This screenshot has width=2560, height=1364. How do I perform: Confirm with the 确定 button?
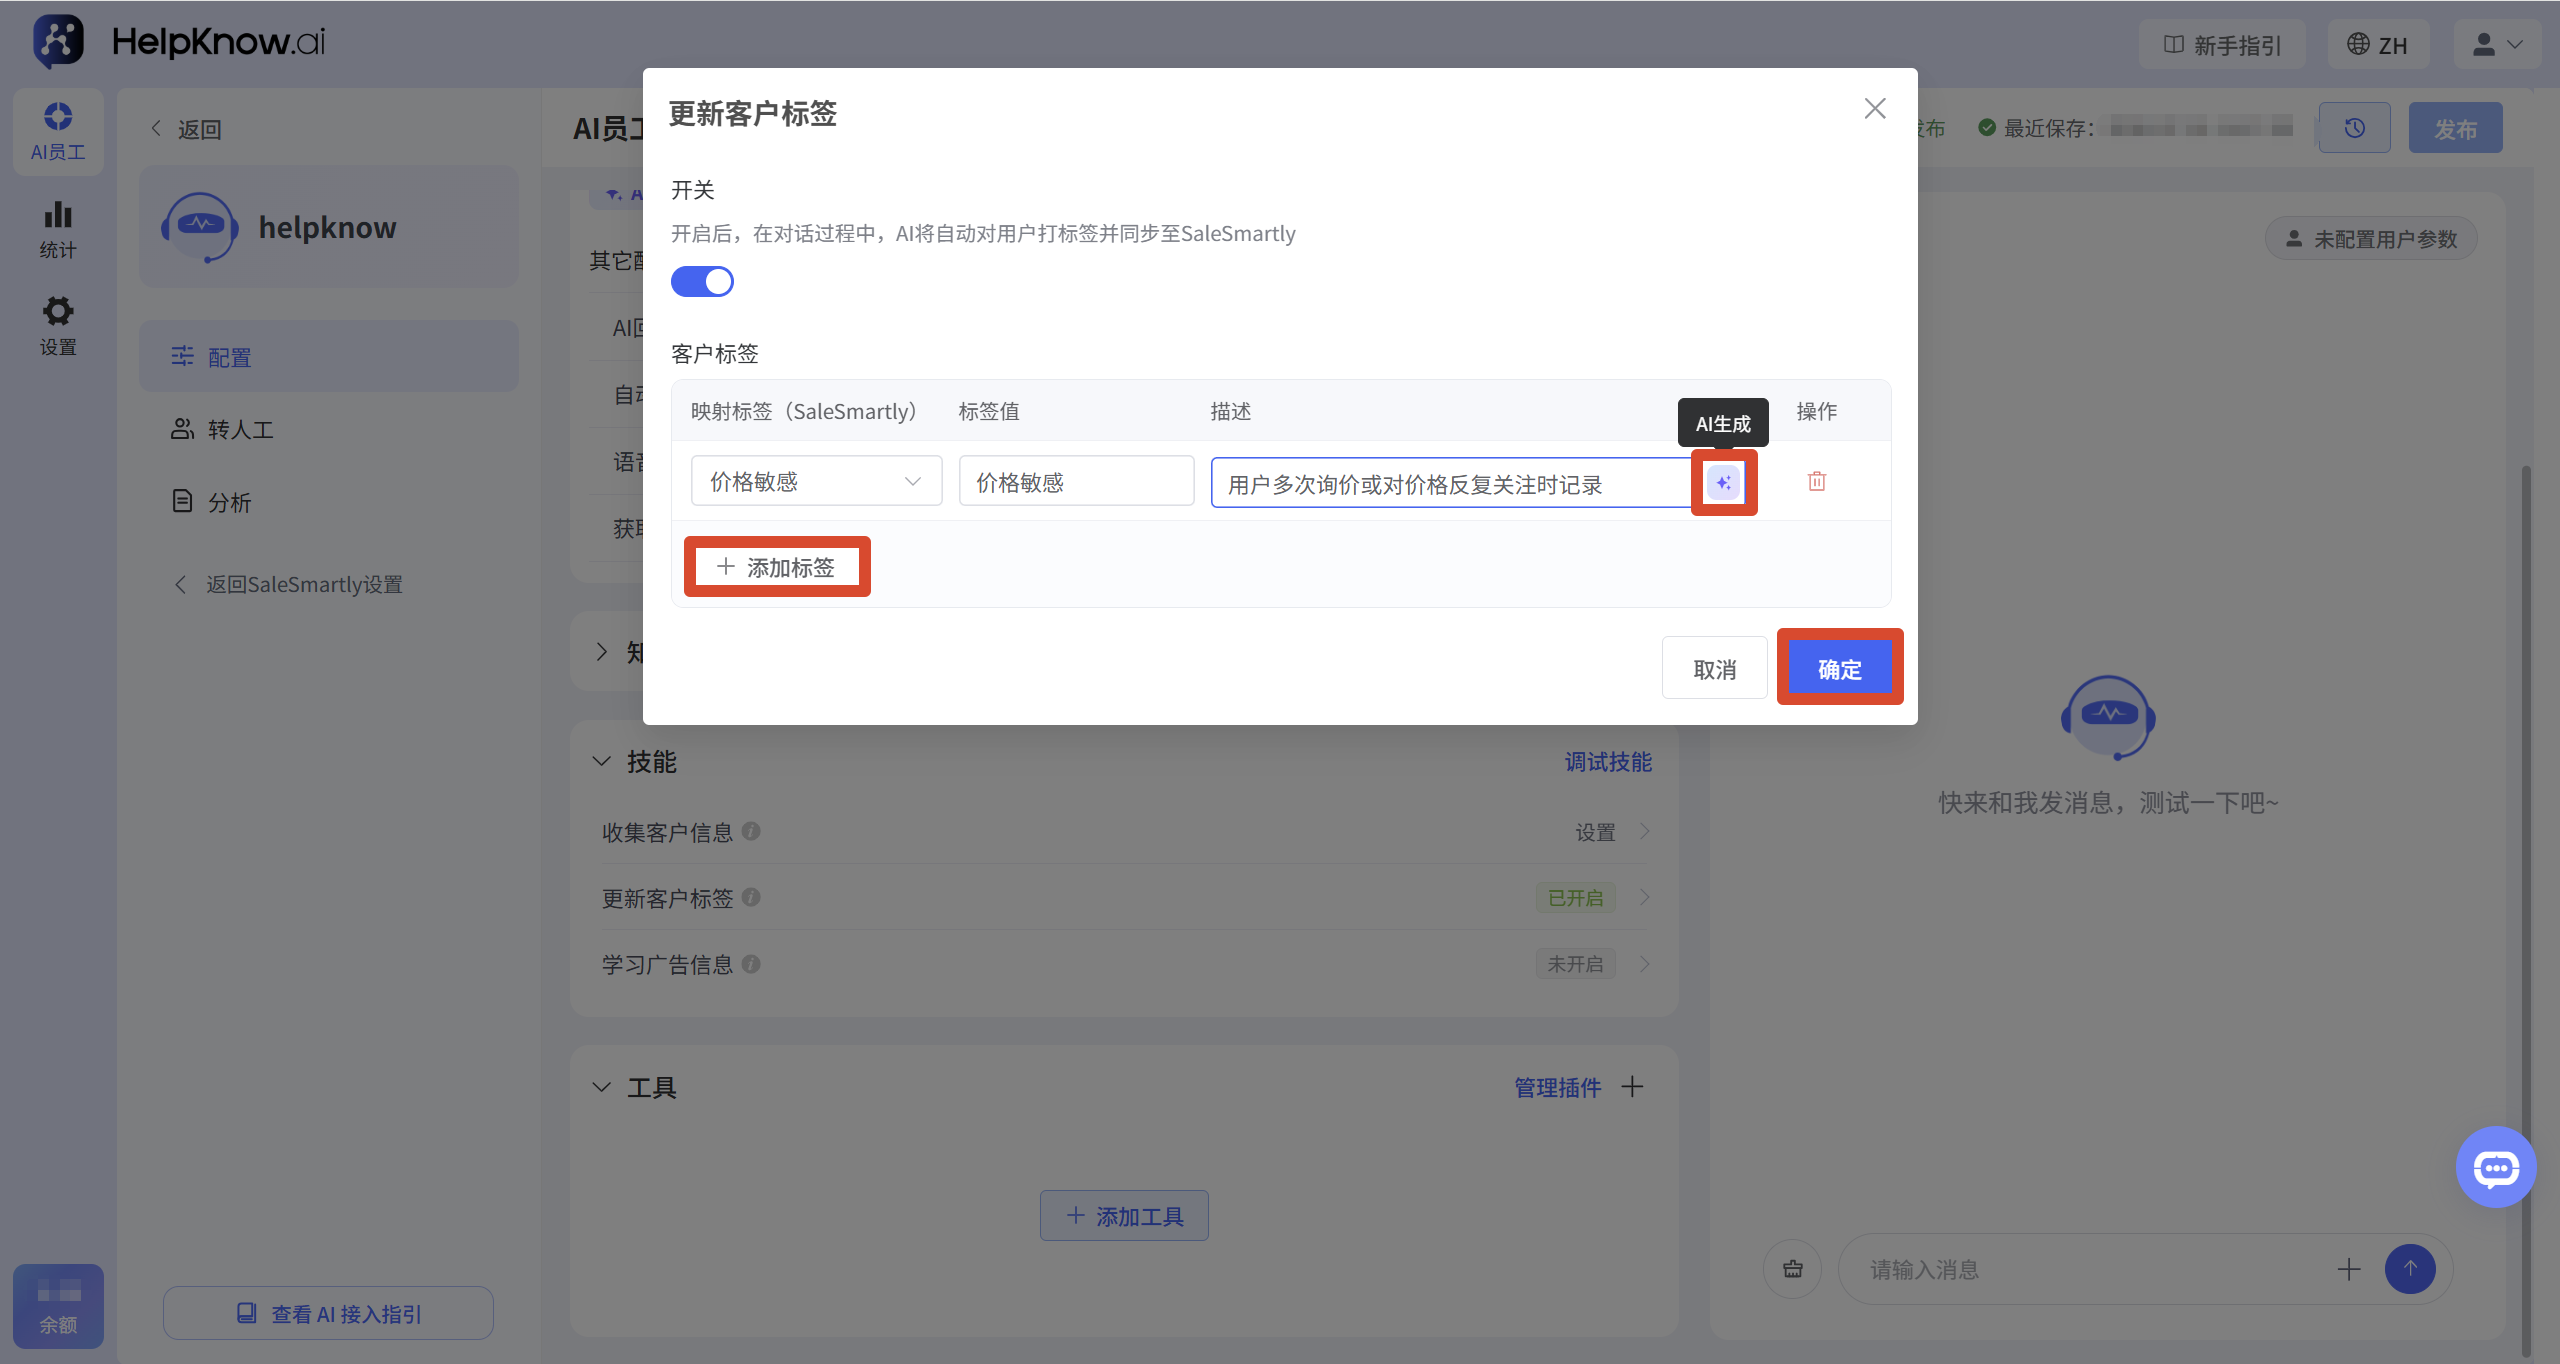click(1840, 668)
